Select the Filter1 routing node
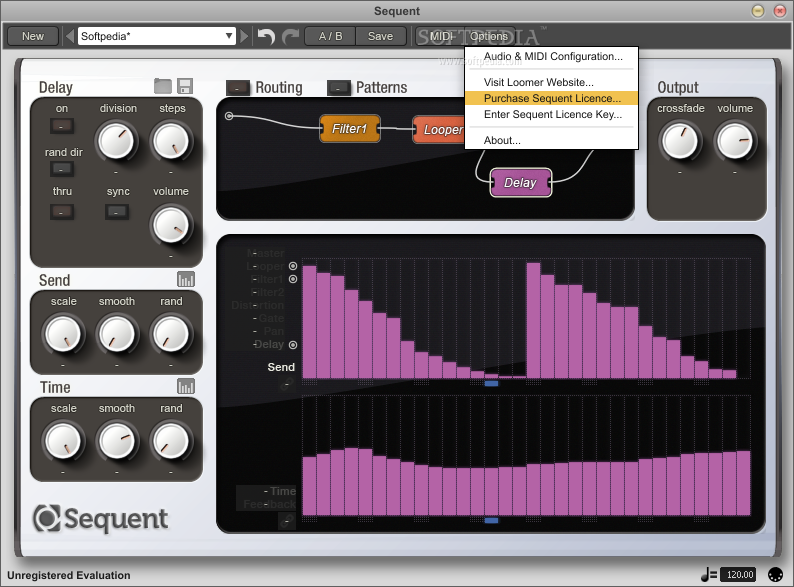The height and width of the screenshot is (587, 794). [x=350, y=129]
